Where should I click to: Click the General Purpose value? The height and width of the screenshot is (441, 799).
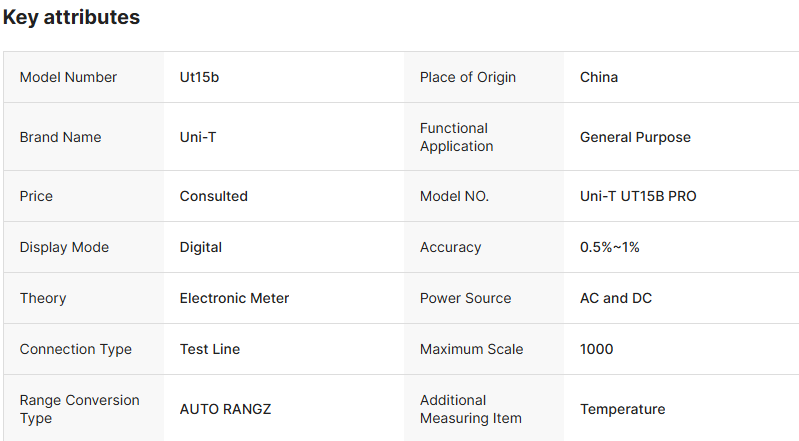pyautogui.click(x=635, y=137)
